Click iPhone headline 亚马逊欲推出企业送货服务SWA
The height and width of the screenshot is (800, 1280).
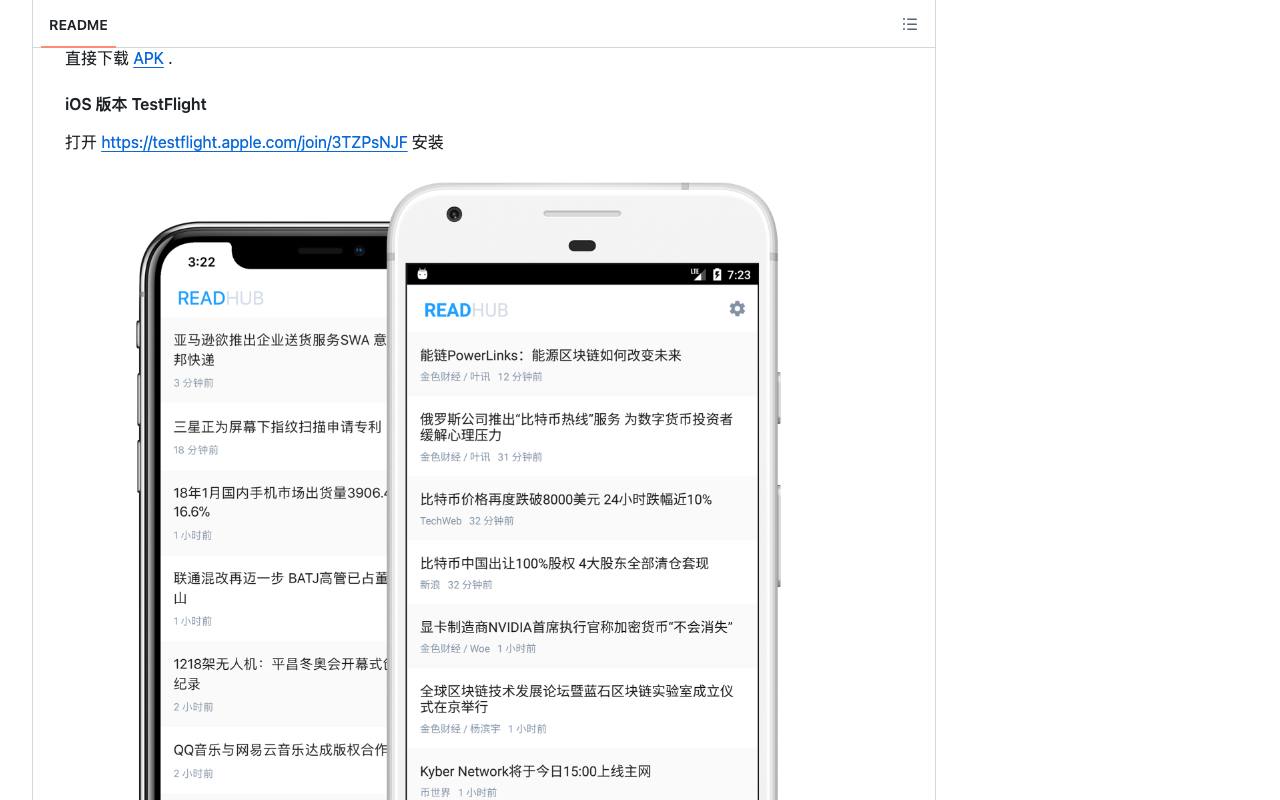tap(280, 349)
